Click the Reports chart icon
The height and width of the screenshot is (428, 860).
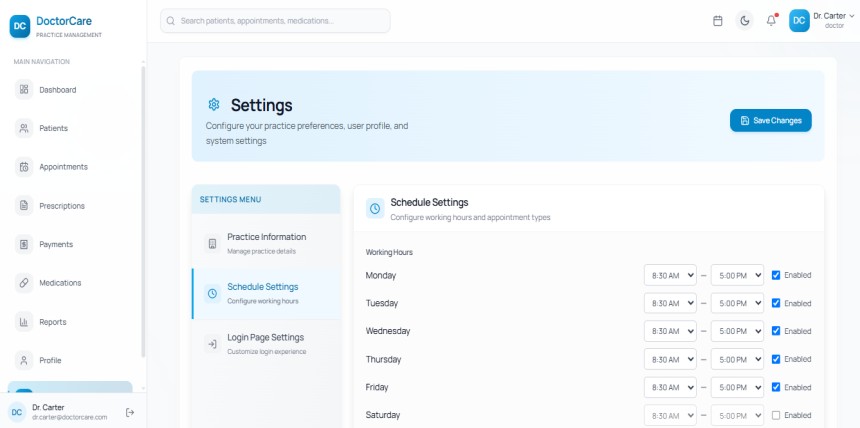coord(24,322)
